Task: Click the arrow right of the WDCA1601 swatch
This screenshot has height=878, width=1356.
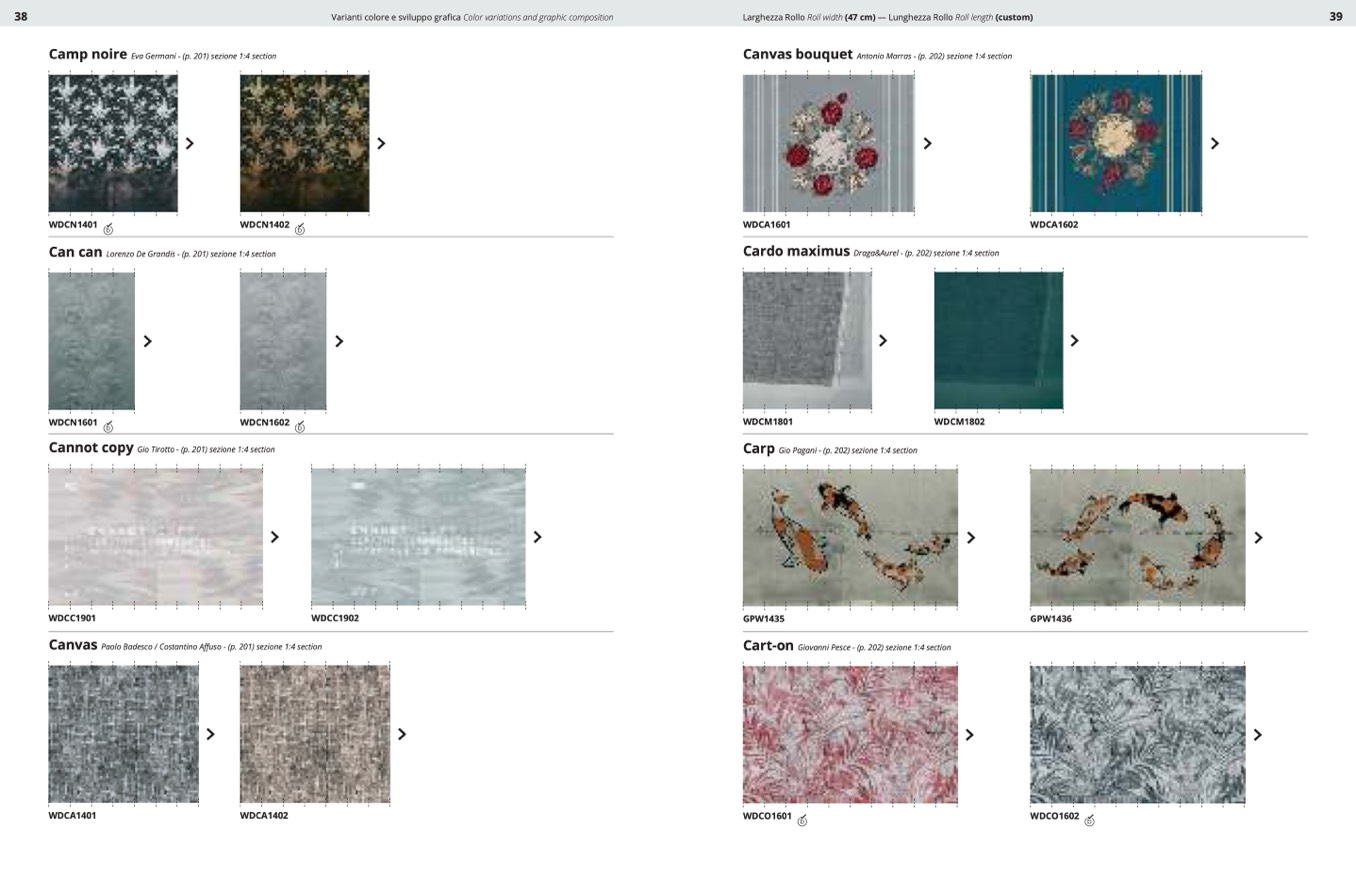Action: pos(927,144)
